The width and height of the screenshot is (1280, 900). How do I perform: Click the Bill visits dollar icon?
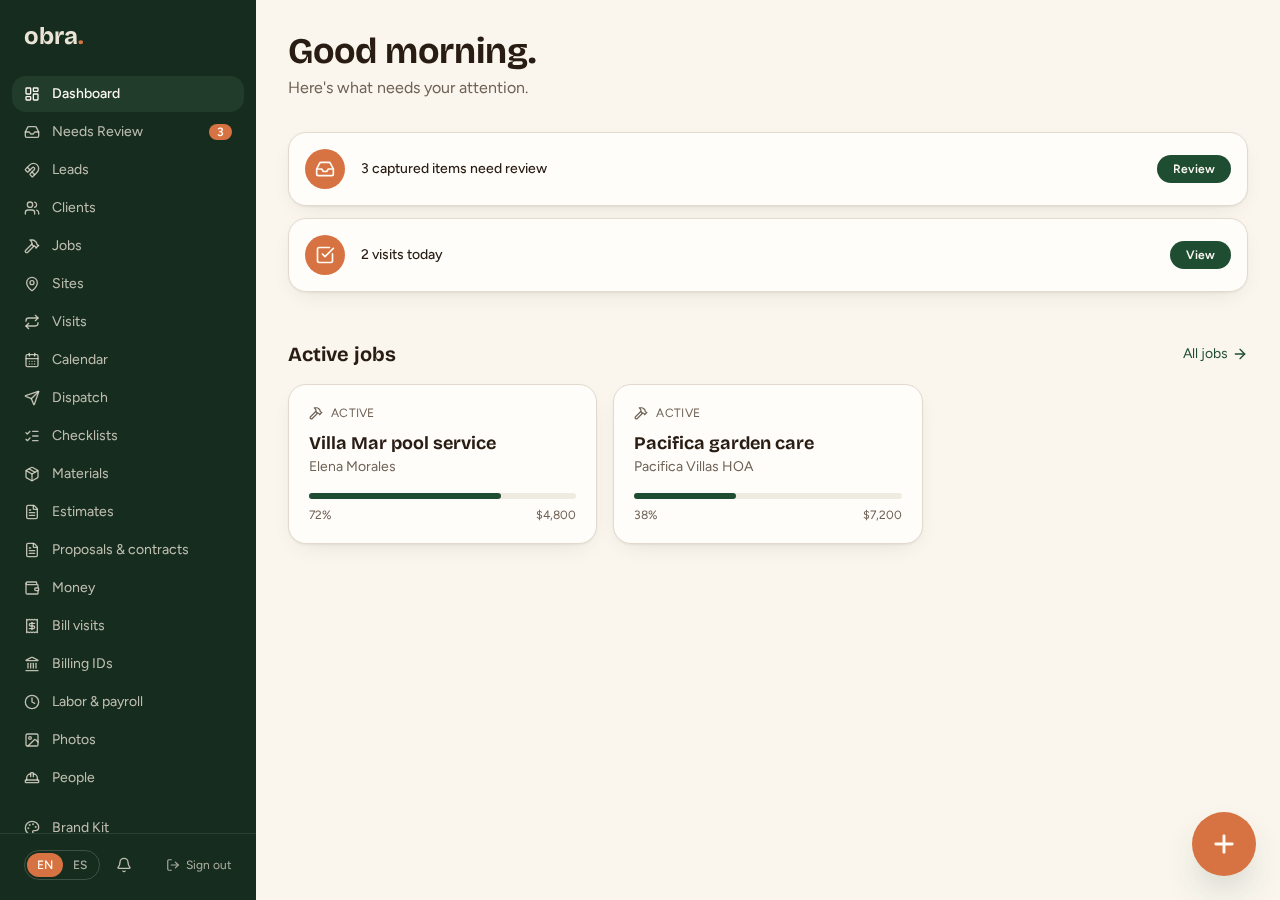tap(32, 626)
